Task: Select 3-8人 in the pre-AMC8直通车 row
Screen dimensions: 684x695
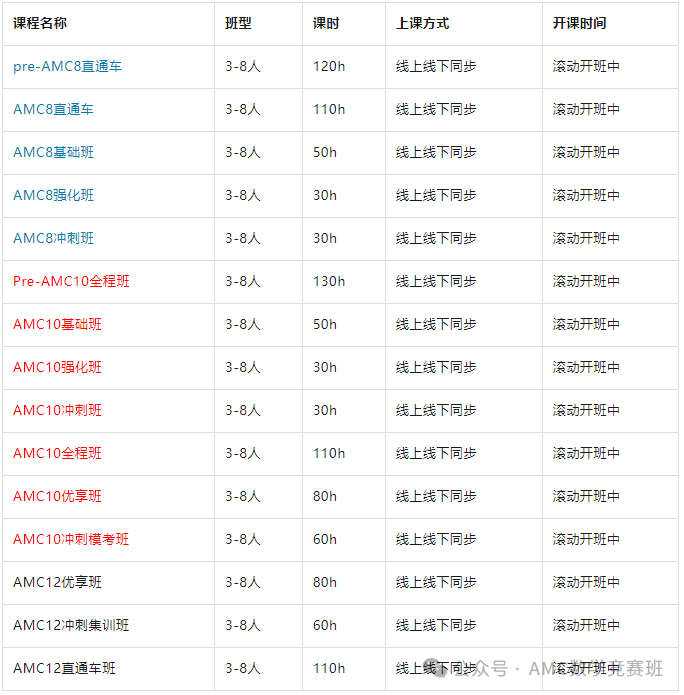Action: coord(243,66)
